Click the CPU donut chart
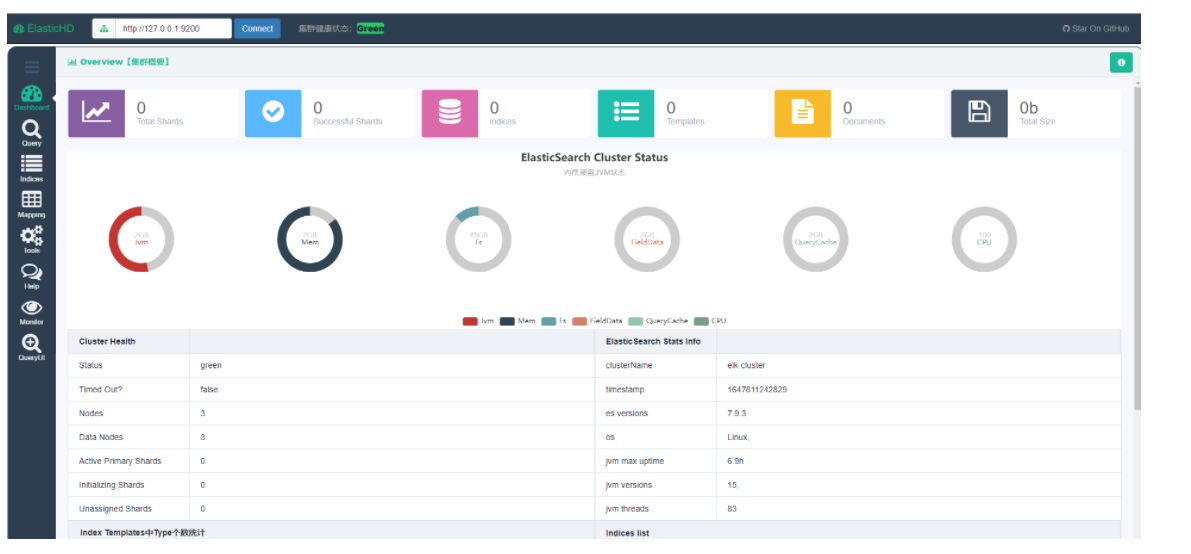This screenshot has height=554, width=1191. [x=984, y=239]
